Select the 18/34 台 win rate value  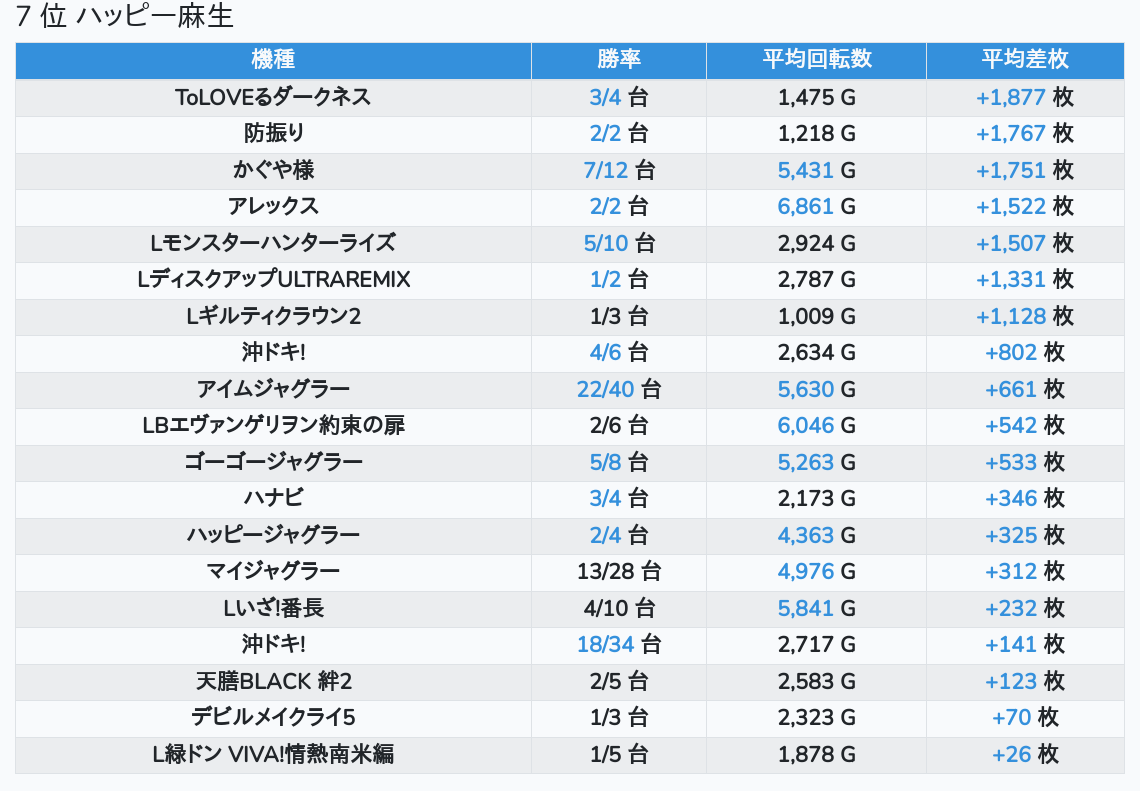(619, 645)
